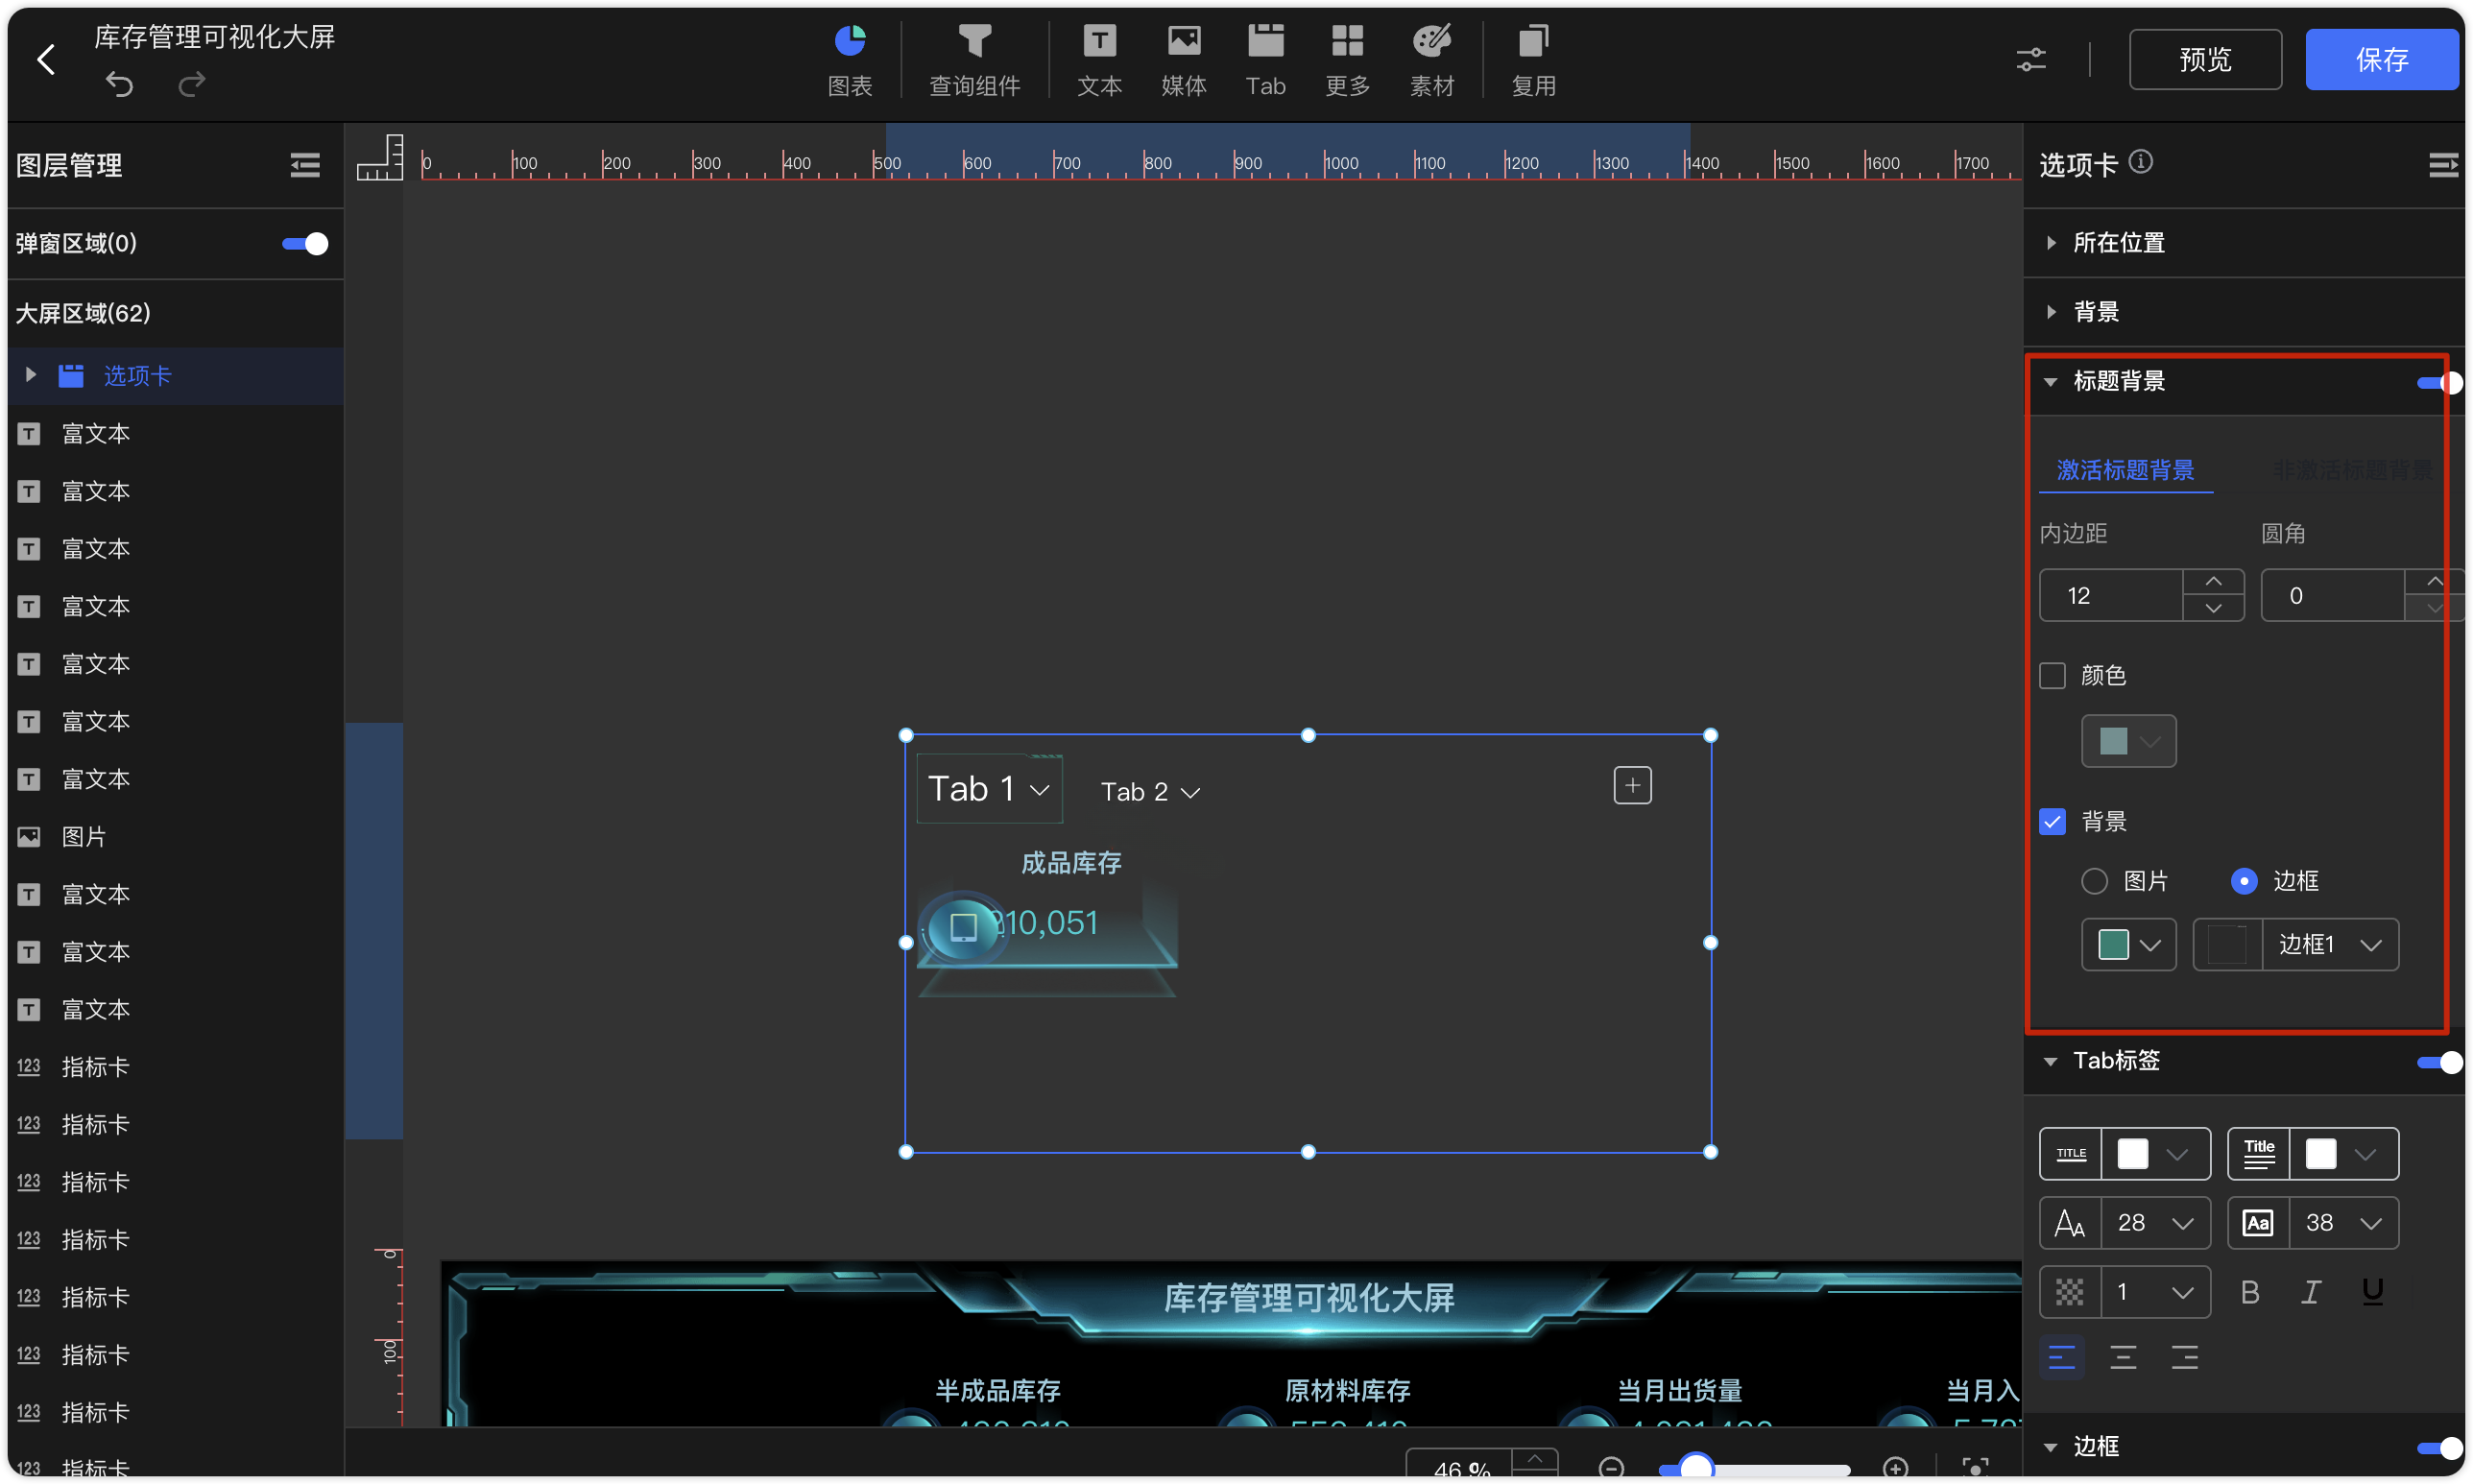The height and width of the screenshot is (1484, 2473).
Task: Open the 复用 reuse tool
Action: click(1533, 61)
